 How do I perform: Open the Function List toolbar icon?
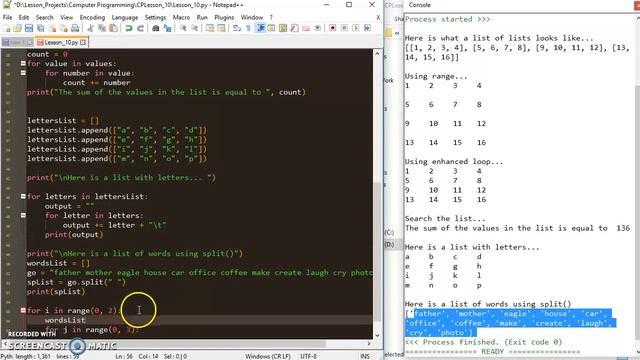tap(294, 28)
